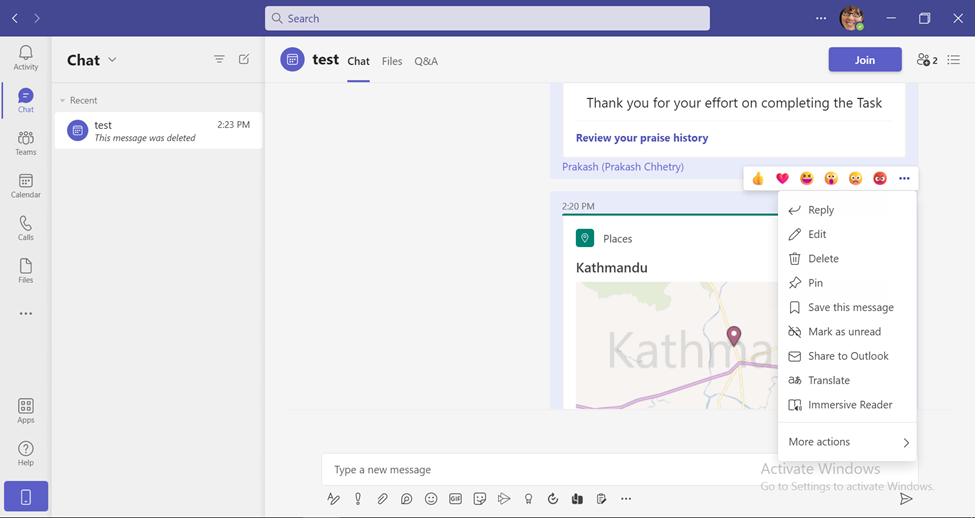
Task: Collapse the Recent chats group
Action: [78, 100]
